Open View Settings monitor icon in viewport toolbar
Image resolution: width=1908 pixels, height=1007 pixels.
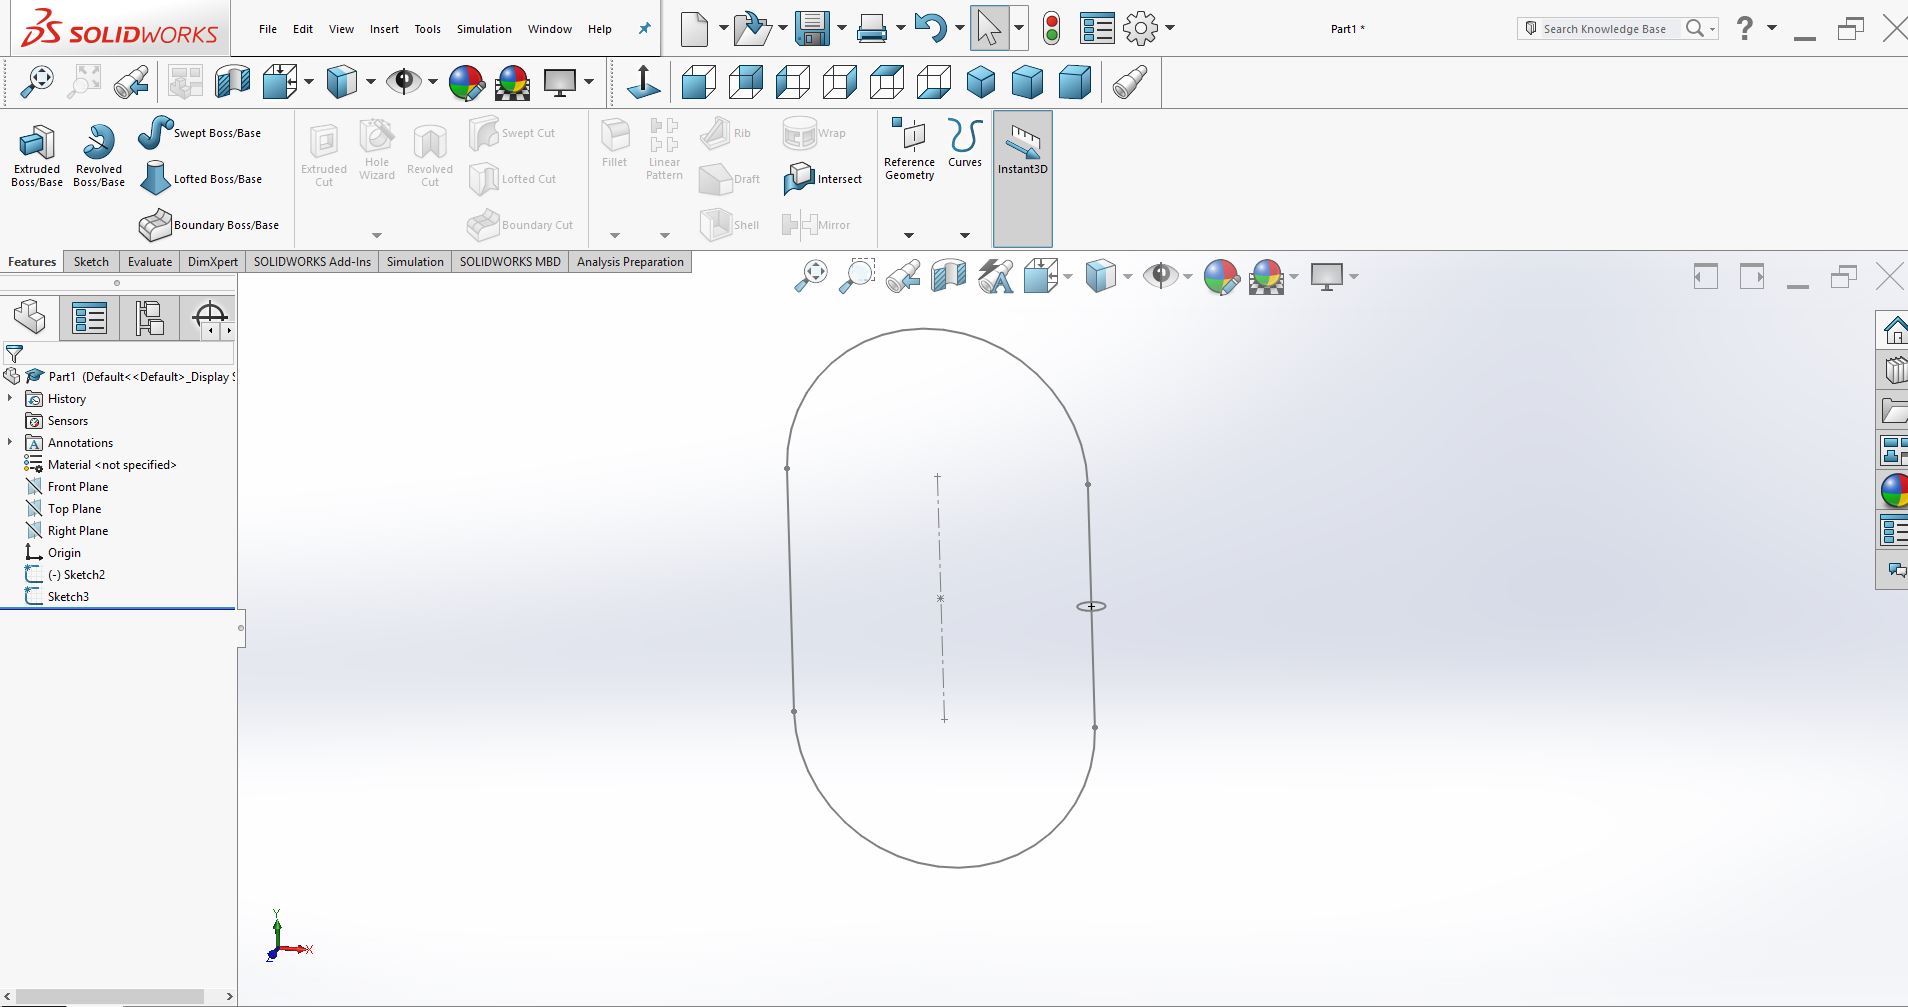(1327, 276)
